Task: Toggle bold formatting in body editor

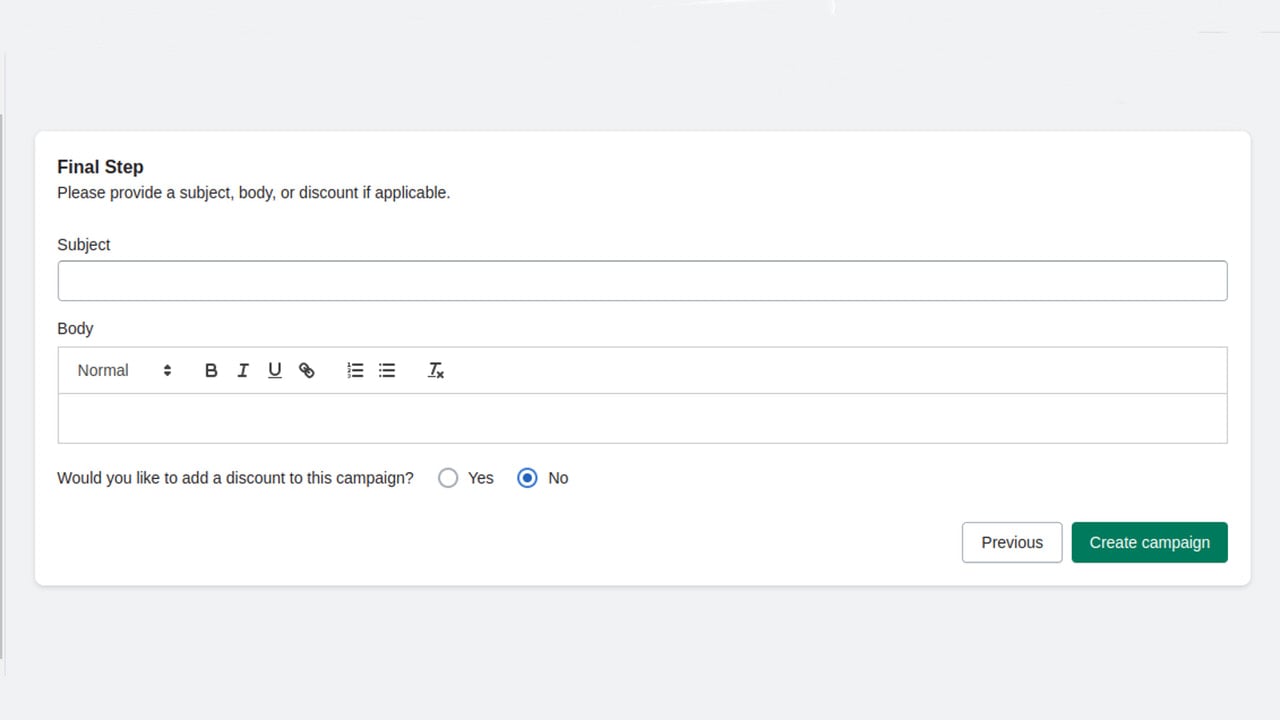Action: [211, 370]
